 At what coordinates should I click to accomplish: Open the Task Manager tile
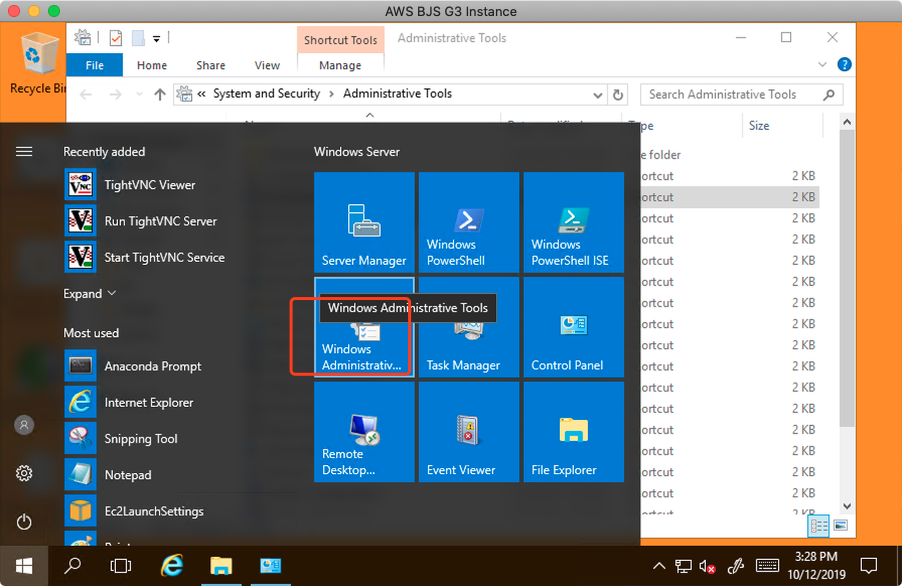tap(468, 327)
